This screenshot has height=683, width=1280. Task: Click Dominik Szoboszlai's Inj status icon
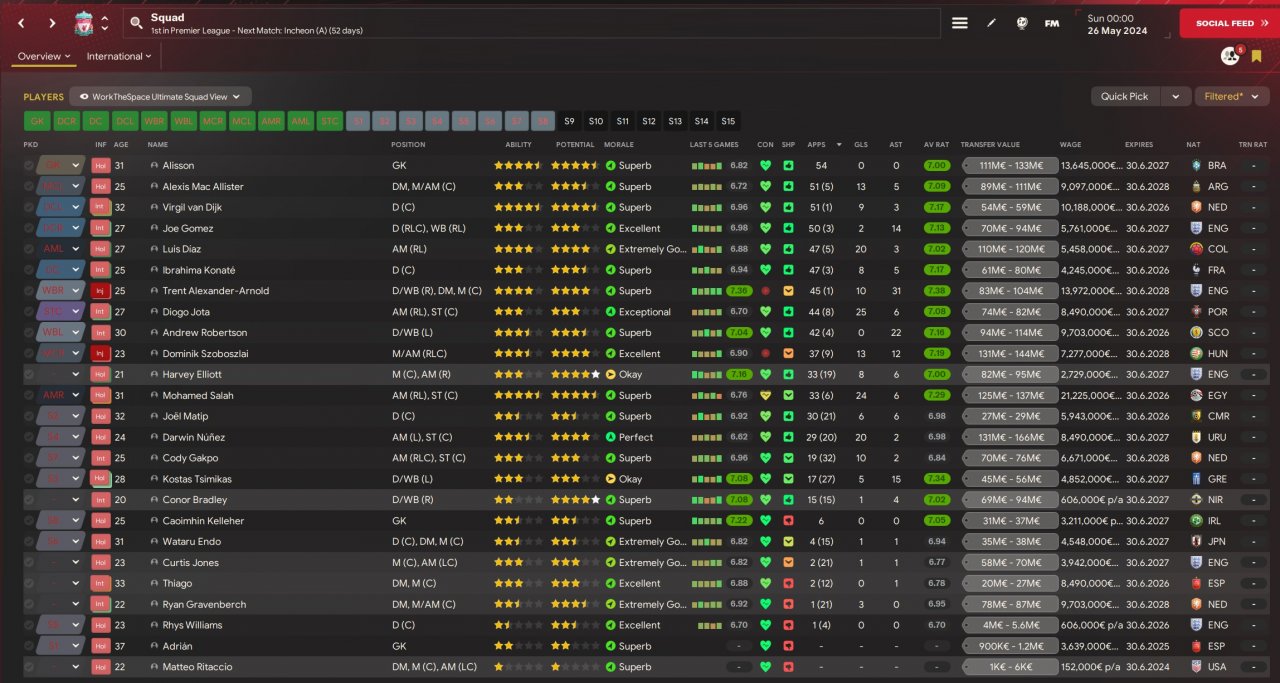100,354
